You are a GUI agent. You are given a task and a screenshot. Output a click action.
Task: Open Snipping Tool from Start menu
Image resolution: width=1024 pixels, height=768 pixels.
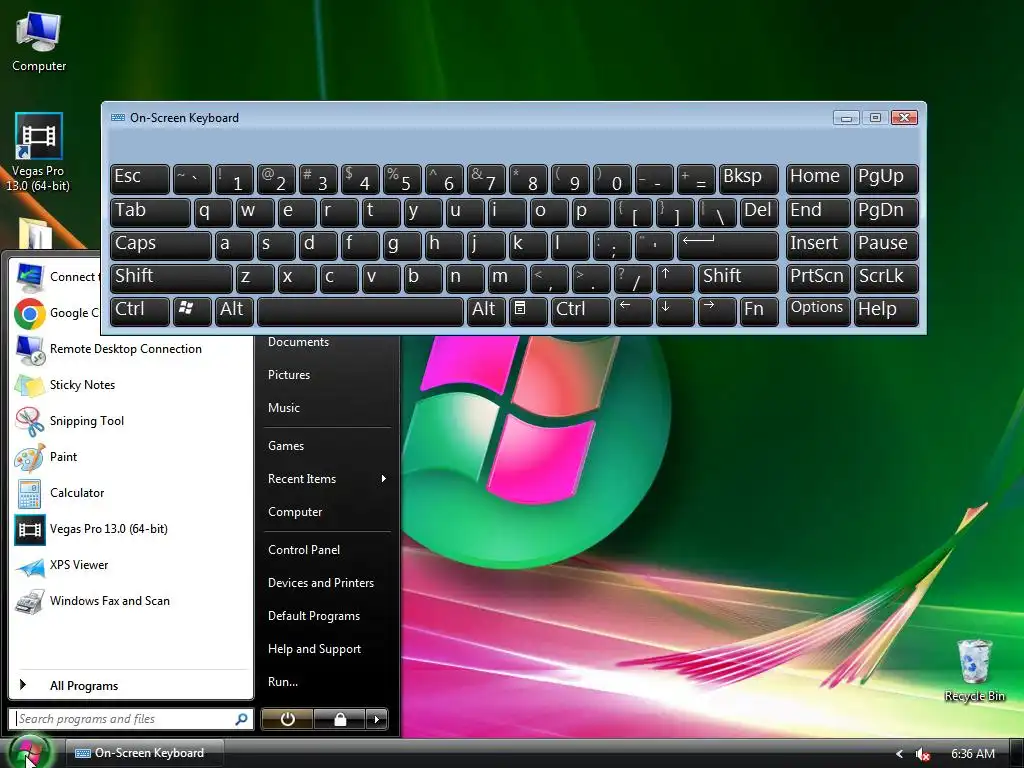click(x=129, y=421)
